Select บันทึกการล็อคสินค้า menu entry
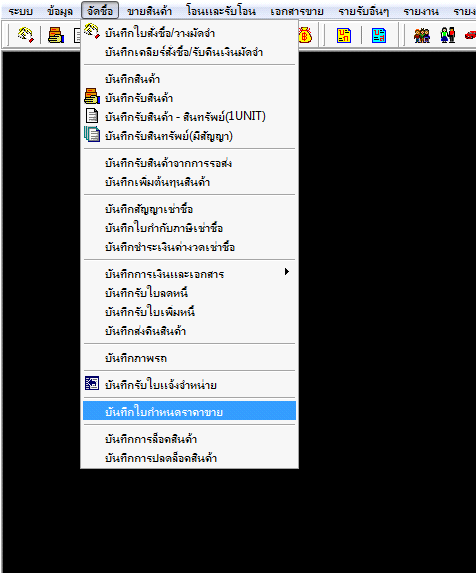This screenshot has height=573, width=476. pyautogui.click(x=189, y=439)
